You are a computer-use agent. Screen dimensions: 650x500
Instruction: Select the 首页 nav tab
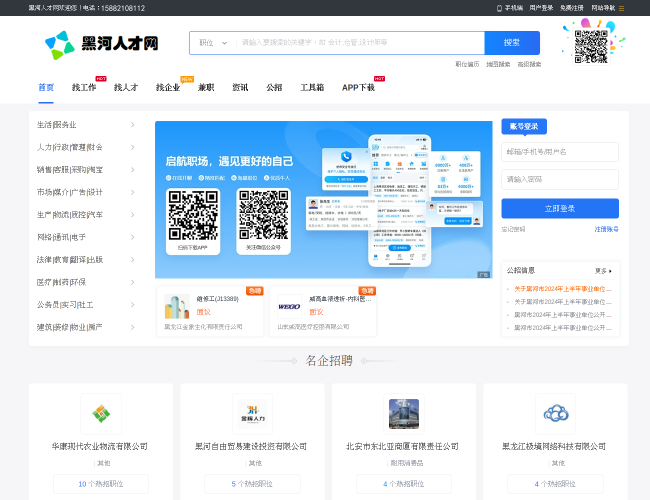46,87
